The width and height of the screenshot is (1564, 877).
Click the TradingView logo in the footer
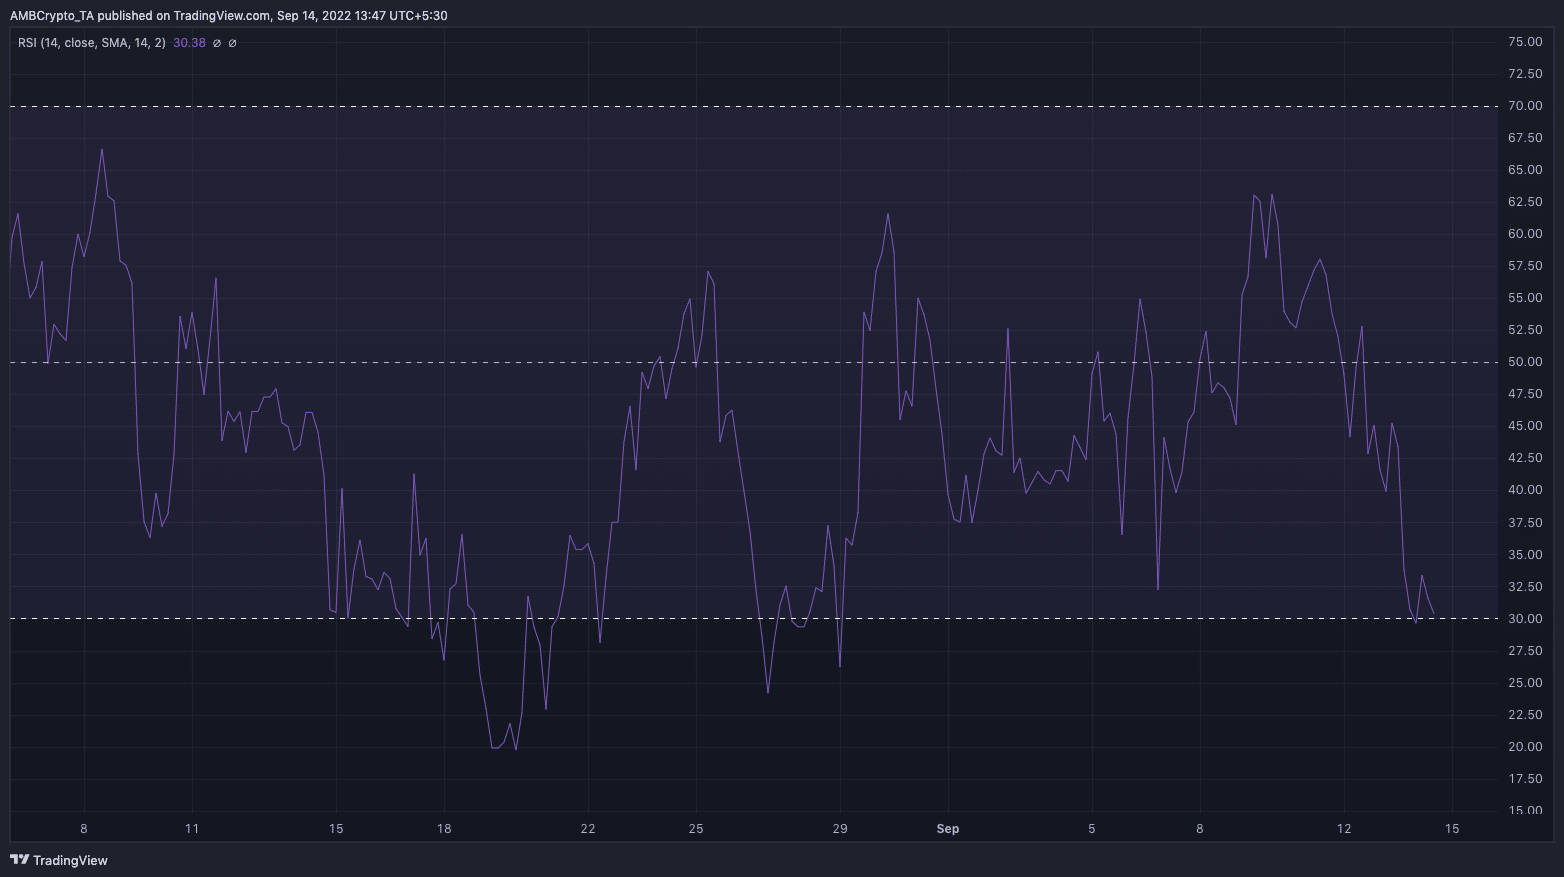coord(59,860)
